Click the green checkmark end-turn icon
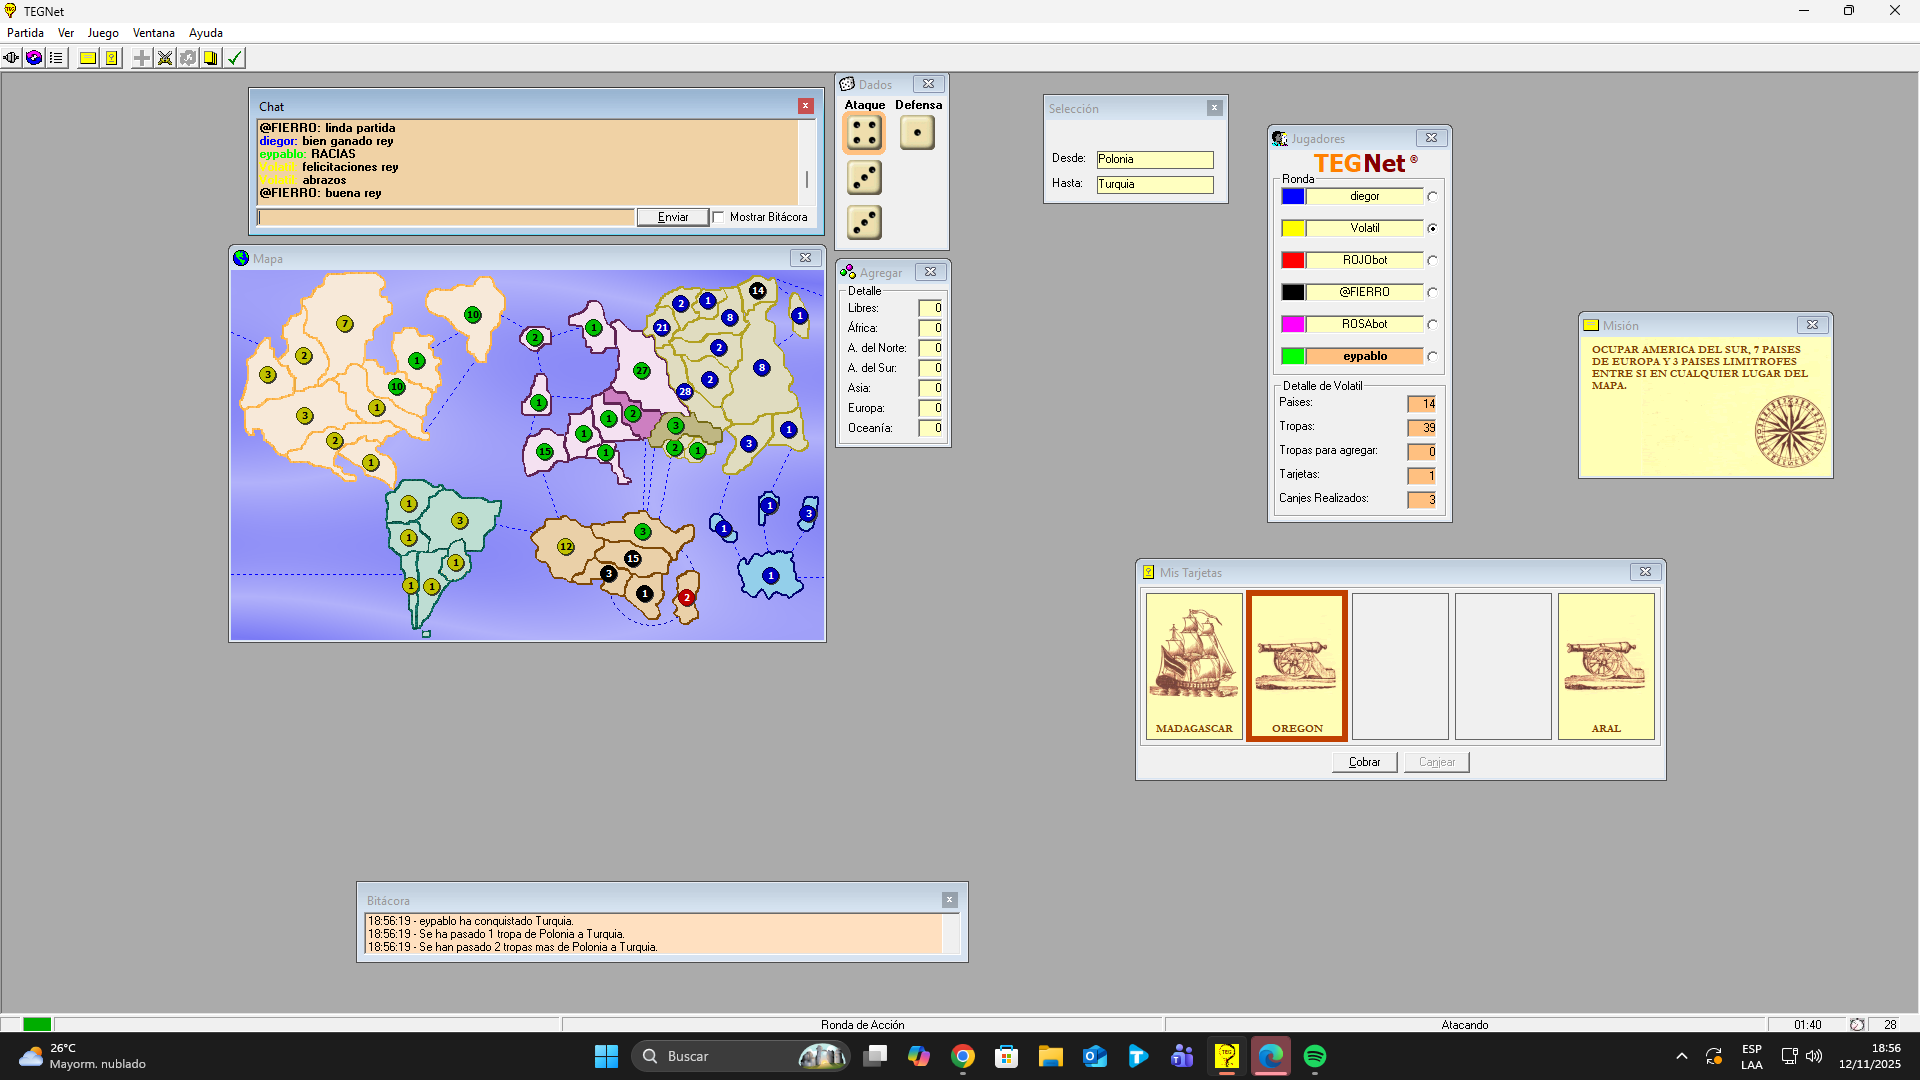Image resolution: width=1920 pixels, height=1080 pixels. 235,58
